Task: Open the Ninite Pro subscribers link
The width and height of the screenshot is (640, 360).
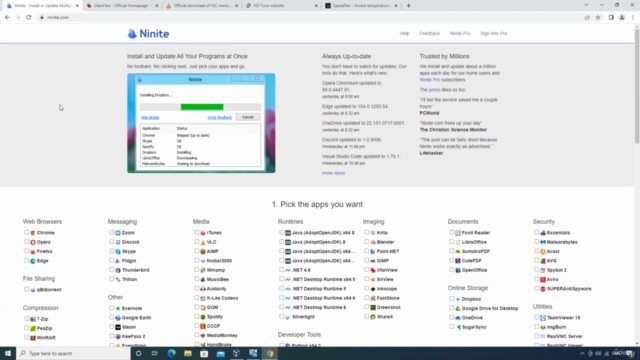Action: [429, 80]
